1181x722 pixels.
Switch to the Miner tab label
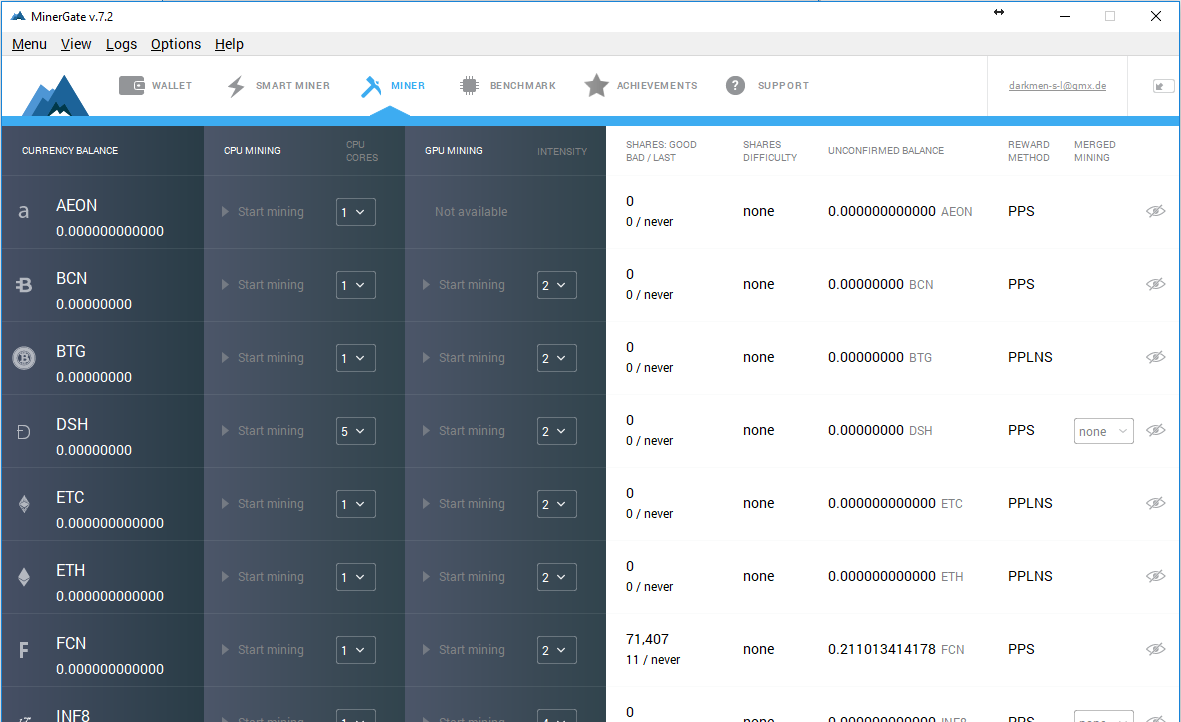[x=408, y=86]
